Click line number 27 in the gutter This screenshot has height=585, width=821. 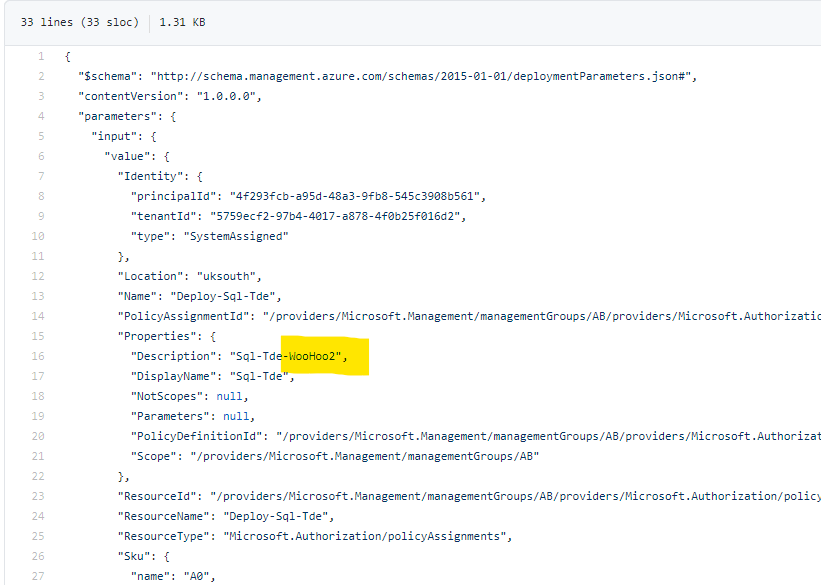(38, 576)
